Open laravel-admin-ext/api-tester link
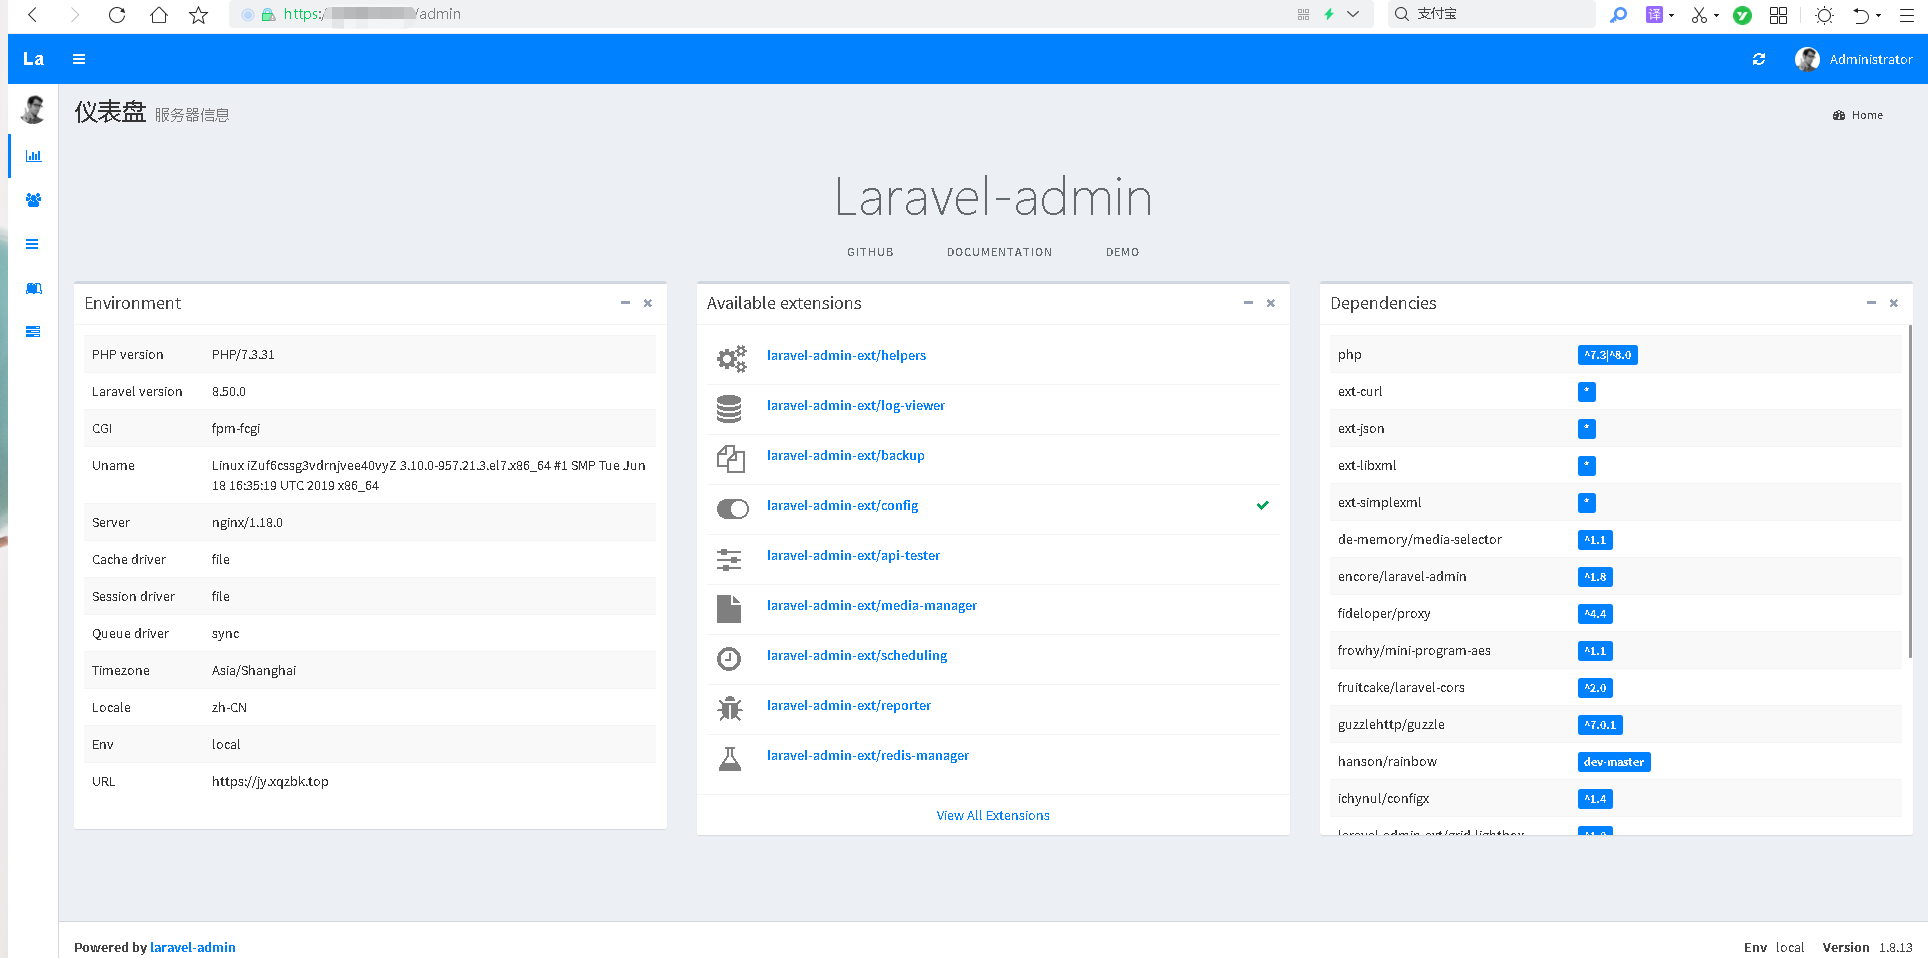 [853, 555]
